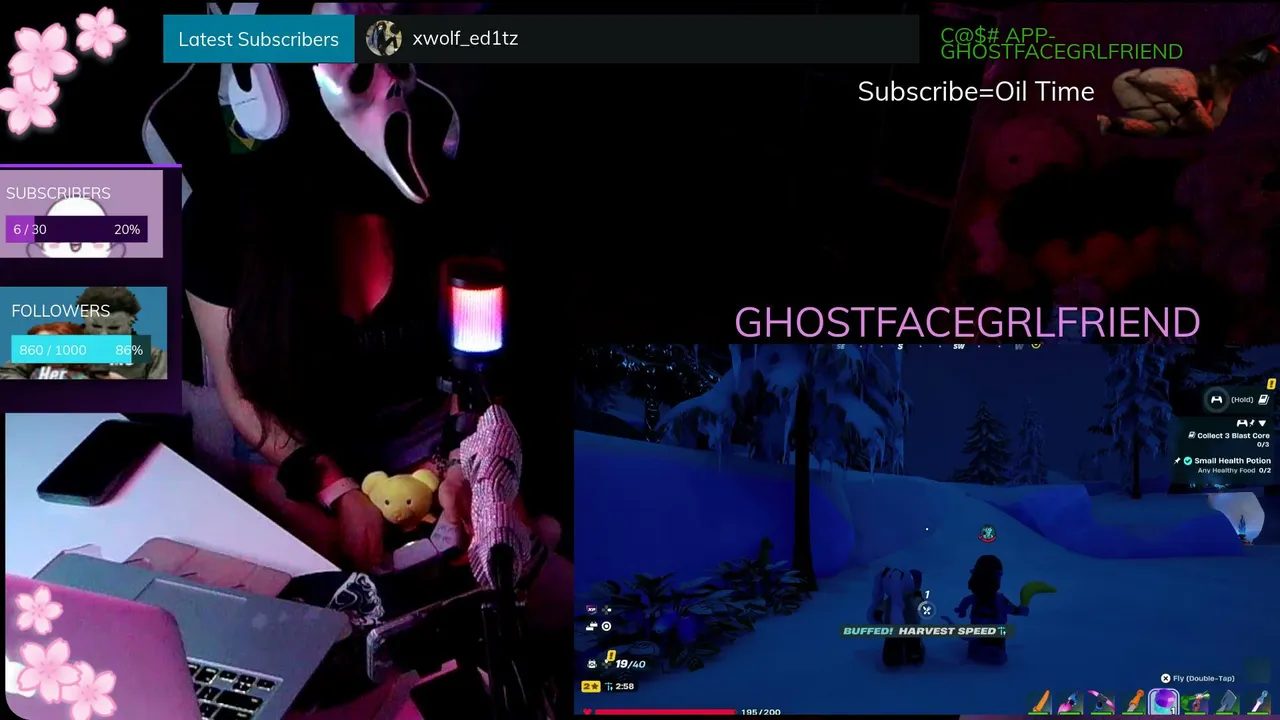Select the blue-handled tool in the last hotbar slot

click(x=1258, y=703)
